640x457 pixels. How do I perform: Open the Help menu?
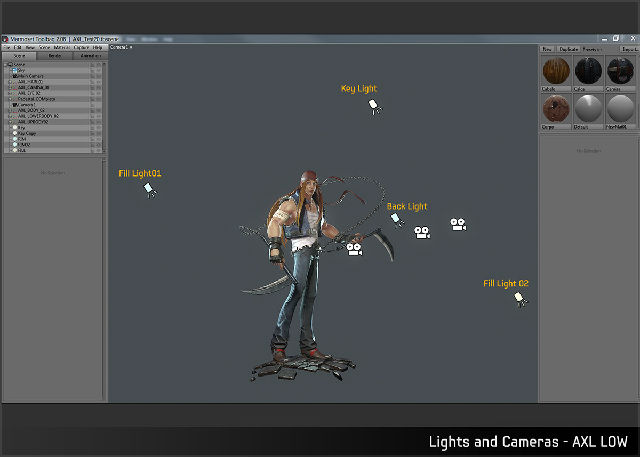[x=97, y=47]
